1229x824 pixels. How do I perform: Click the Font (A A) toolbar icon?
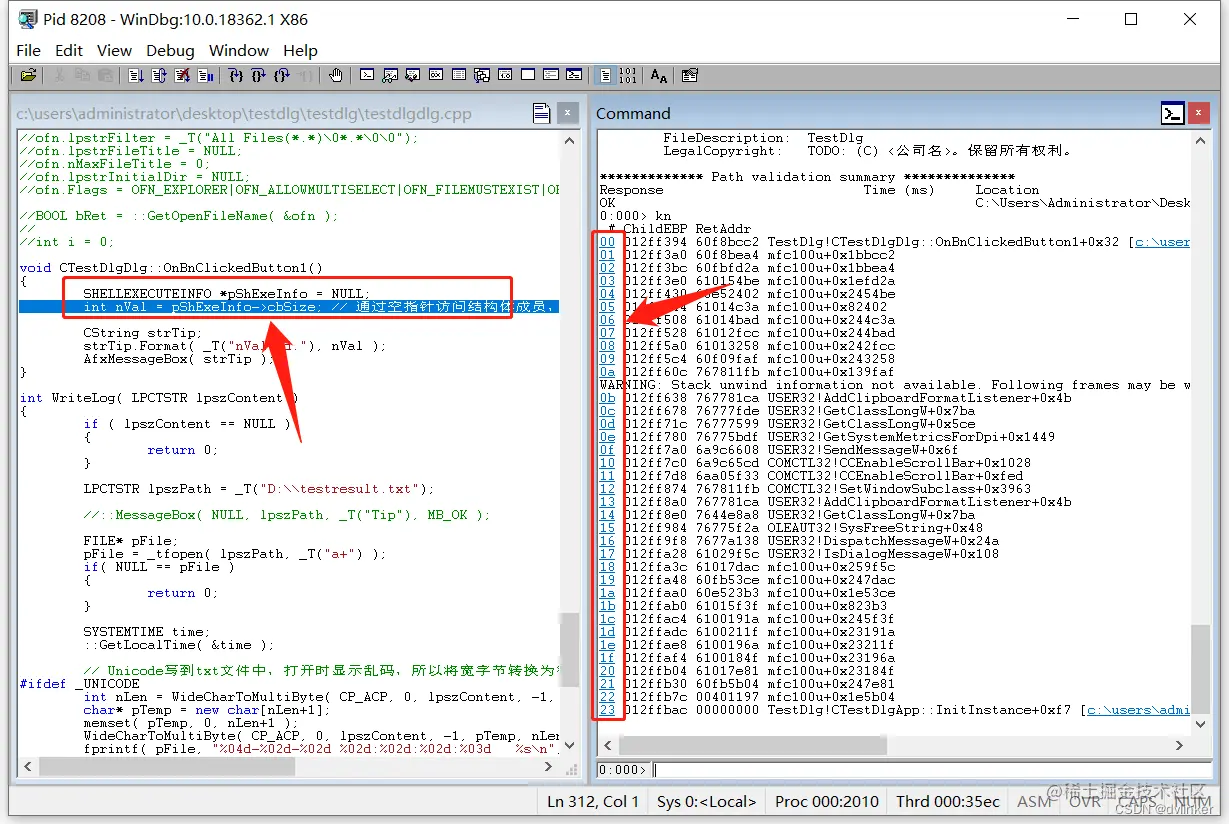tap(659, 75)
